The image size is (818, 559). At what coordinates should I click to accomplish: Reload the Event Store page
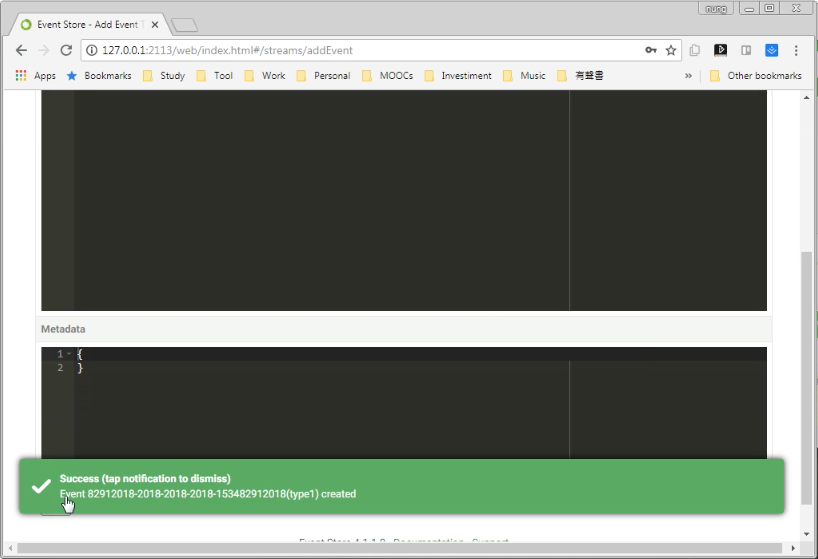point(66,50)
